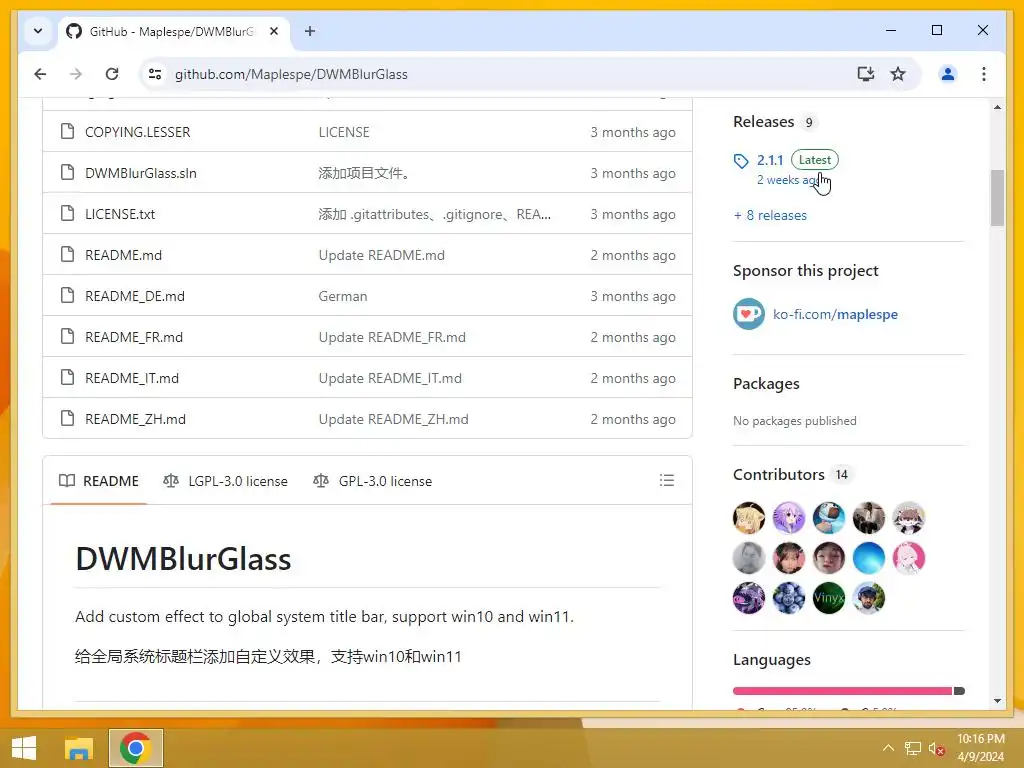Viewport: 1024px width, 768px height.
Task: Open the 'German' commit message
Action: pos(343,296)
